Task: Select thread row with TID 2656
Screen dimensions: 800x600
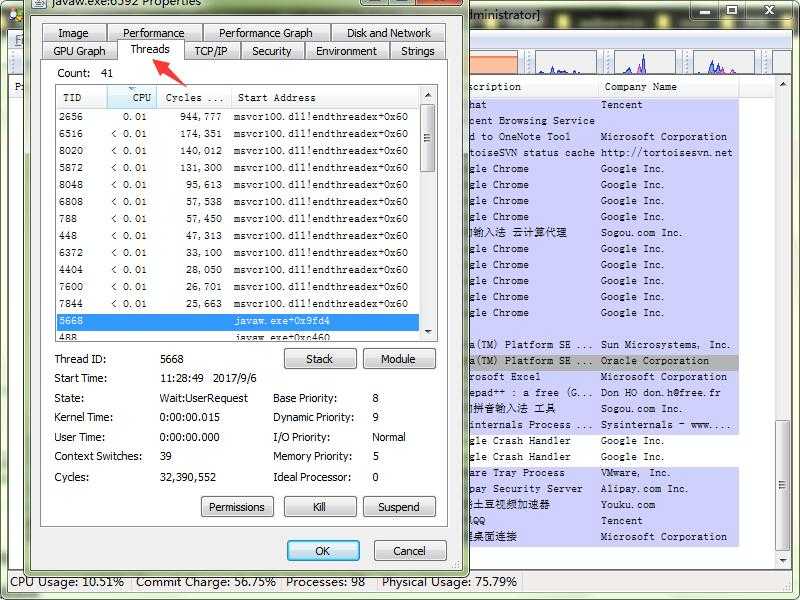Action: point(237,117)
